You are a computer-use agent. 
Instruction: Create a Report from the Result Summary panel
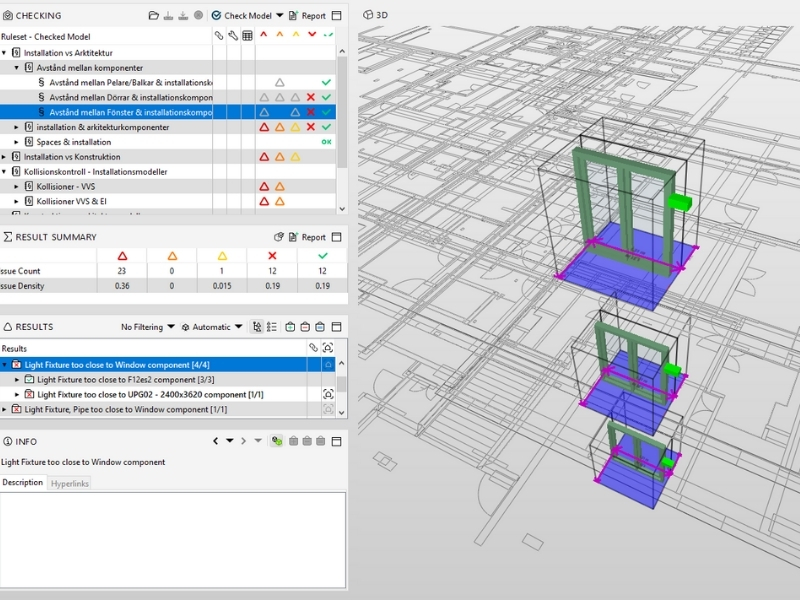coord(307,237)
